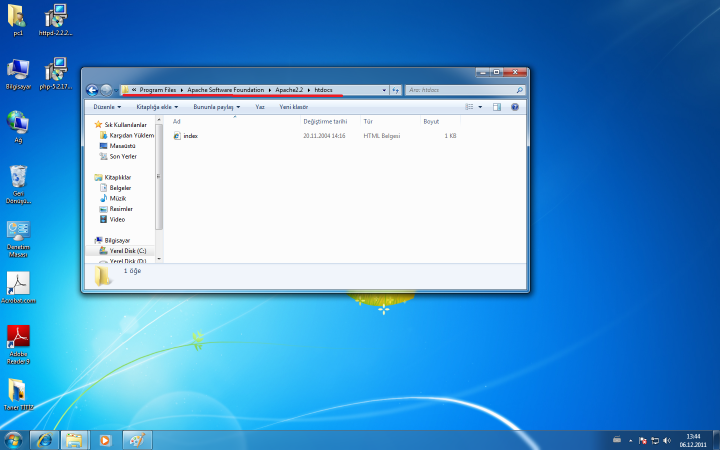Expand the Bununla paylaş dropdown

pos(217,106)
